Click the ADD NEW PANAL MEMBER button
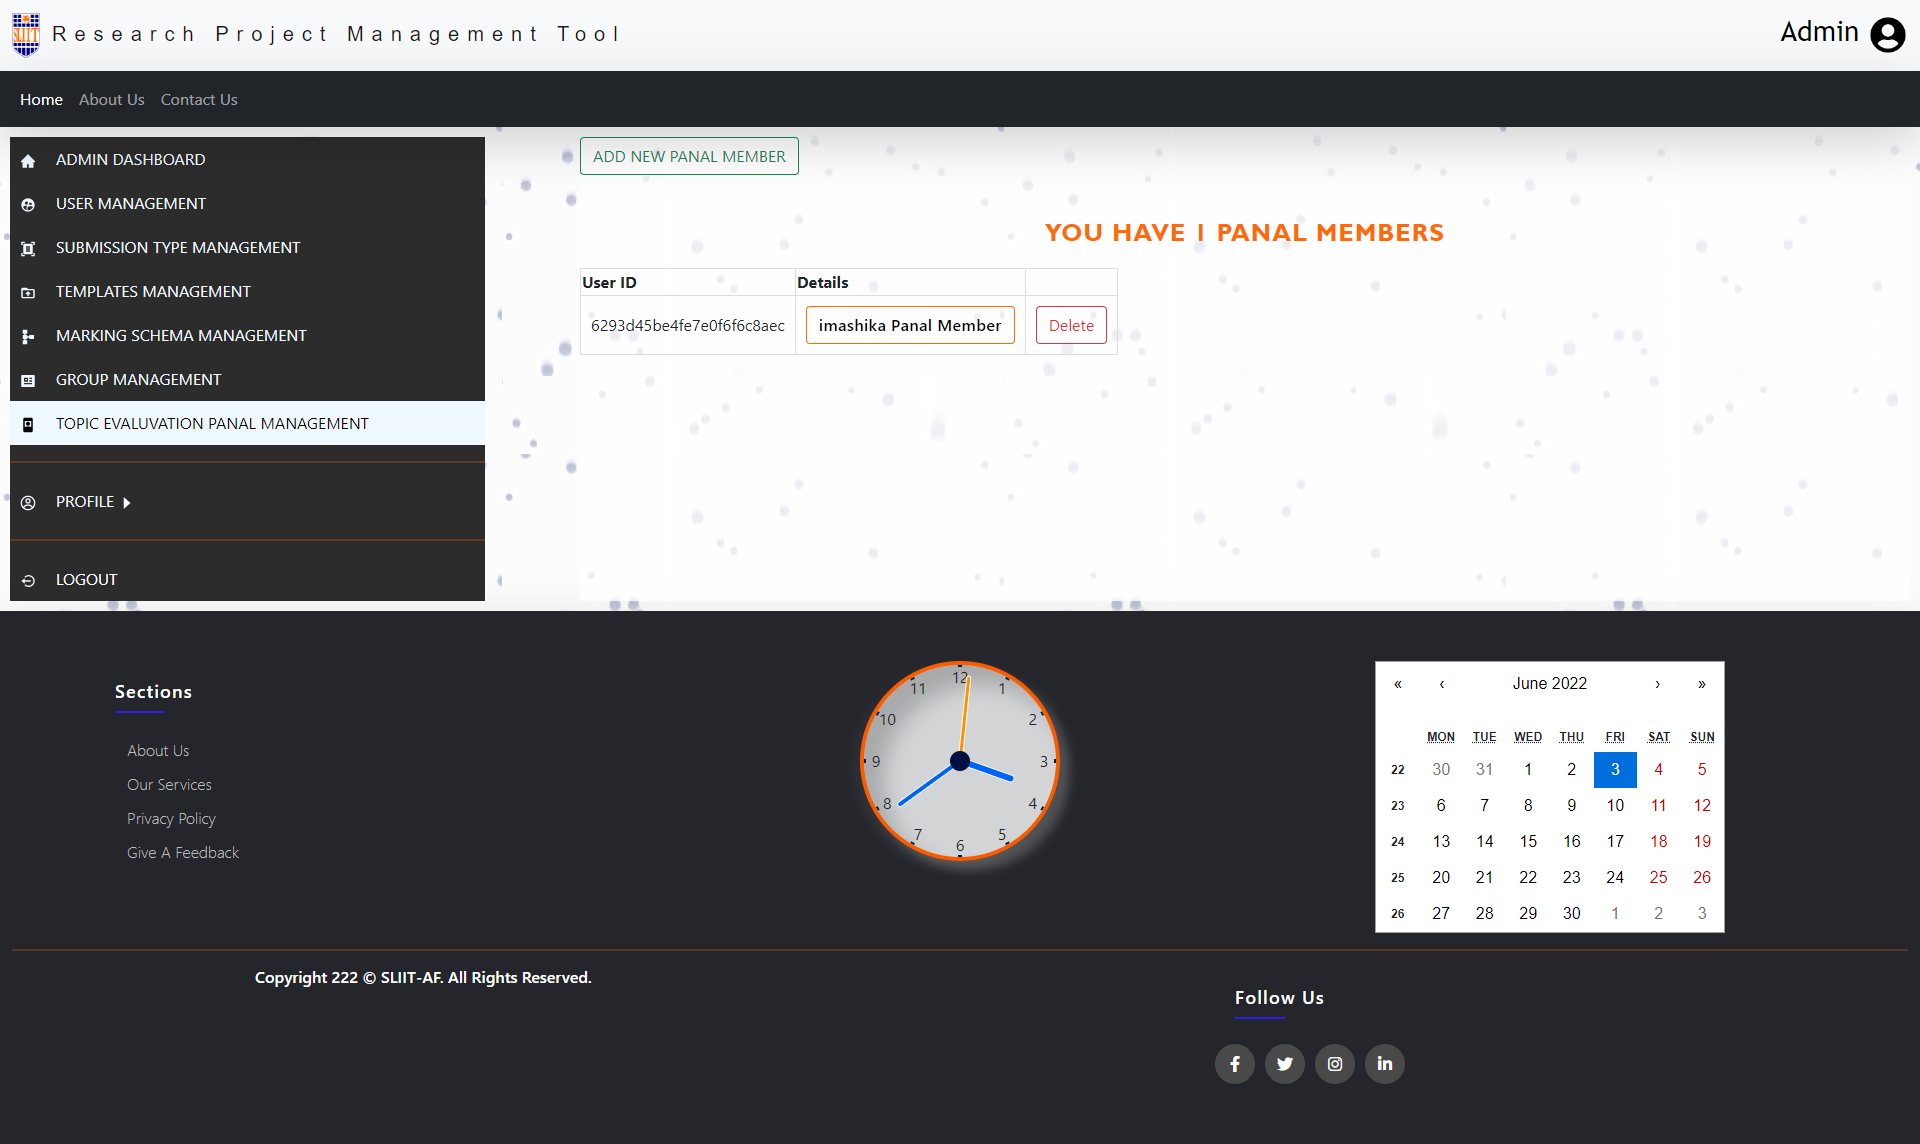 (689, 157)
